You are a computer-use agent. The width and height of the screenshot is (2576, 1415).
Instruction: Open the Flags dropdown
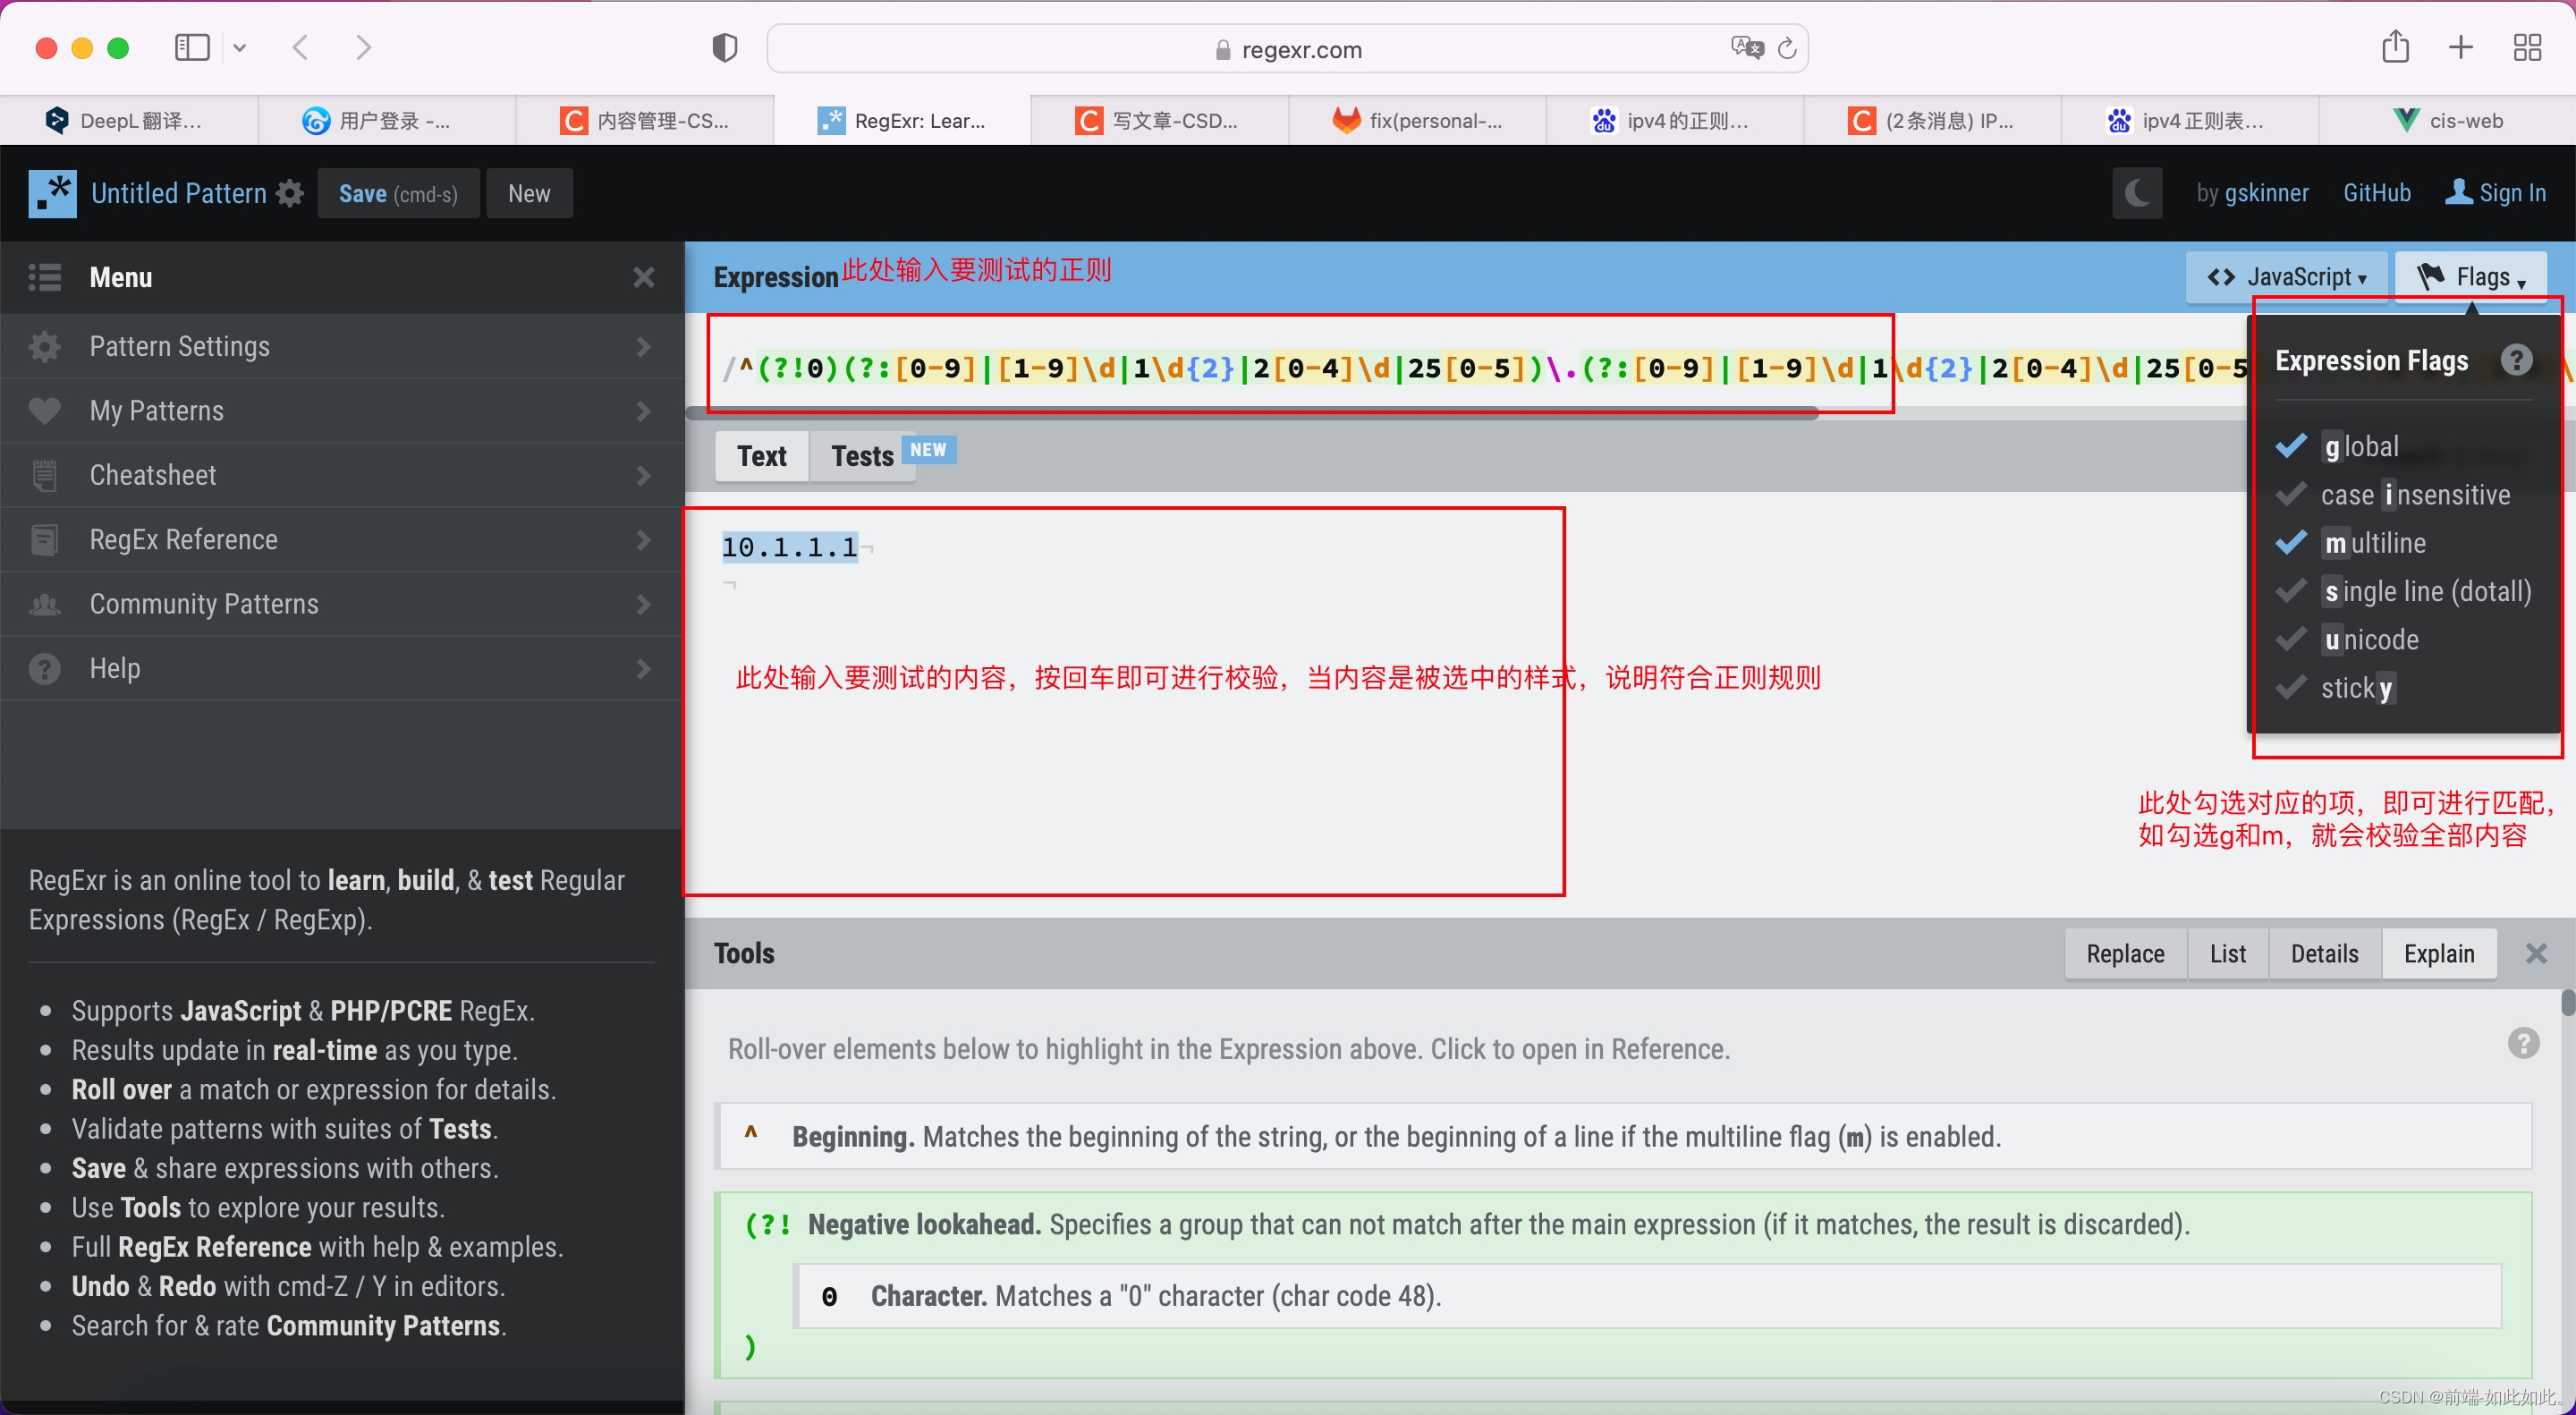[2471, 276]
